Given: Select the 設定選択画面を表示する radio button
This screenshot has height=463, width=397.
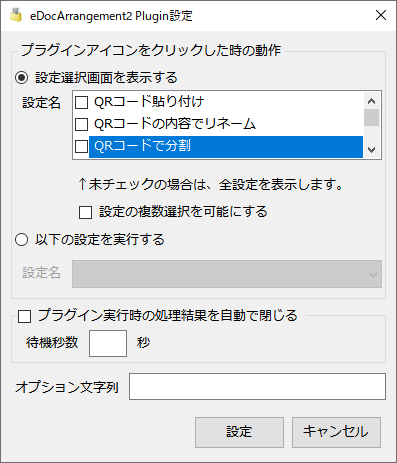Looking at the screenshot, I should click(22, 78).
